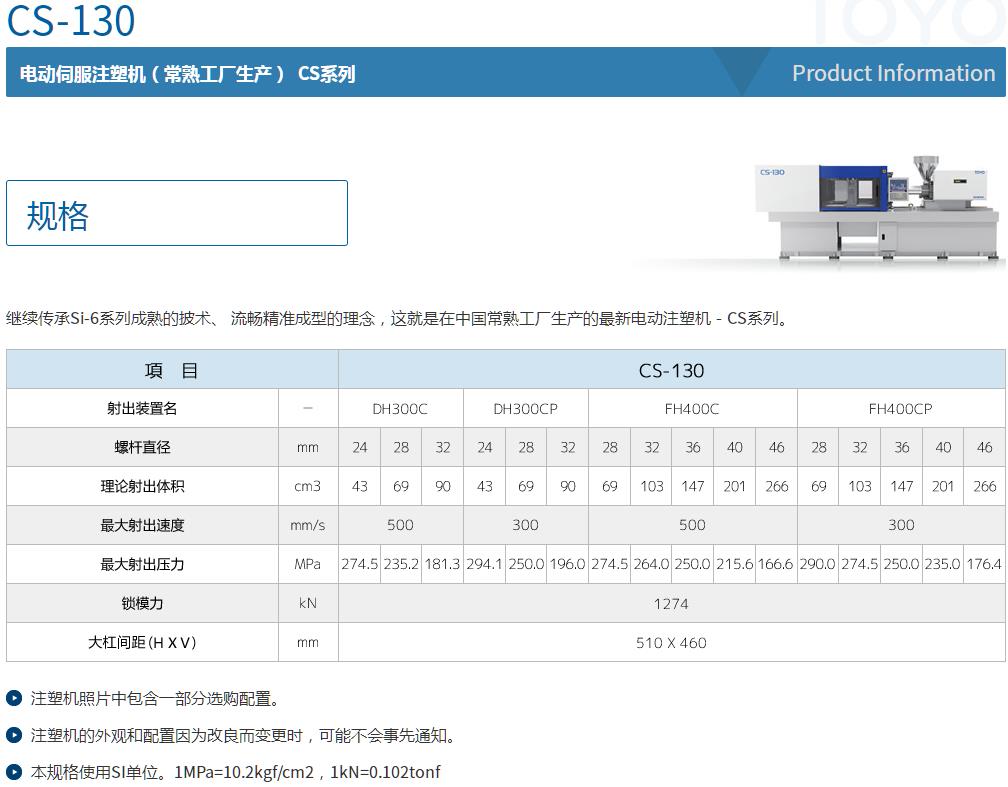The width and height of the screenshot is (1008, 787).
Task: Click the 电动伺服注塑机 CS系列 banner title
Action: pos(187,74)
